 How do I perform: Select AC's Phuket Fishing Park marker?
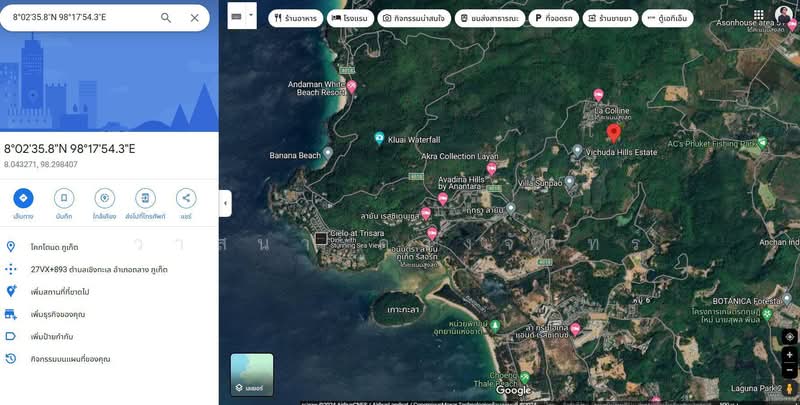[762, 142]
